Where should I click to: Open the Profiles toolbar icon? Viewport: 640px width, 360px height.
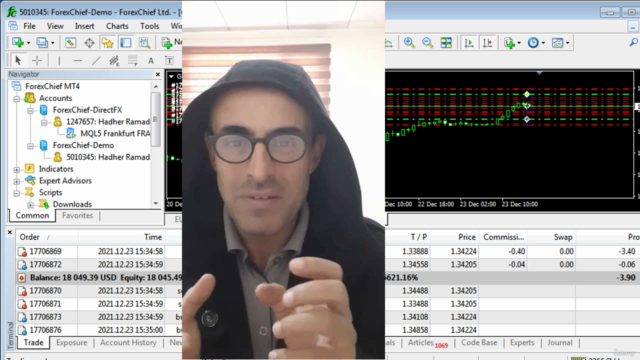[x=42, y=42]
